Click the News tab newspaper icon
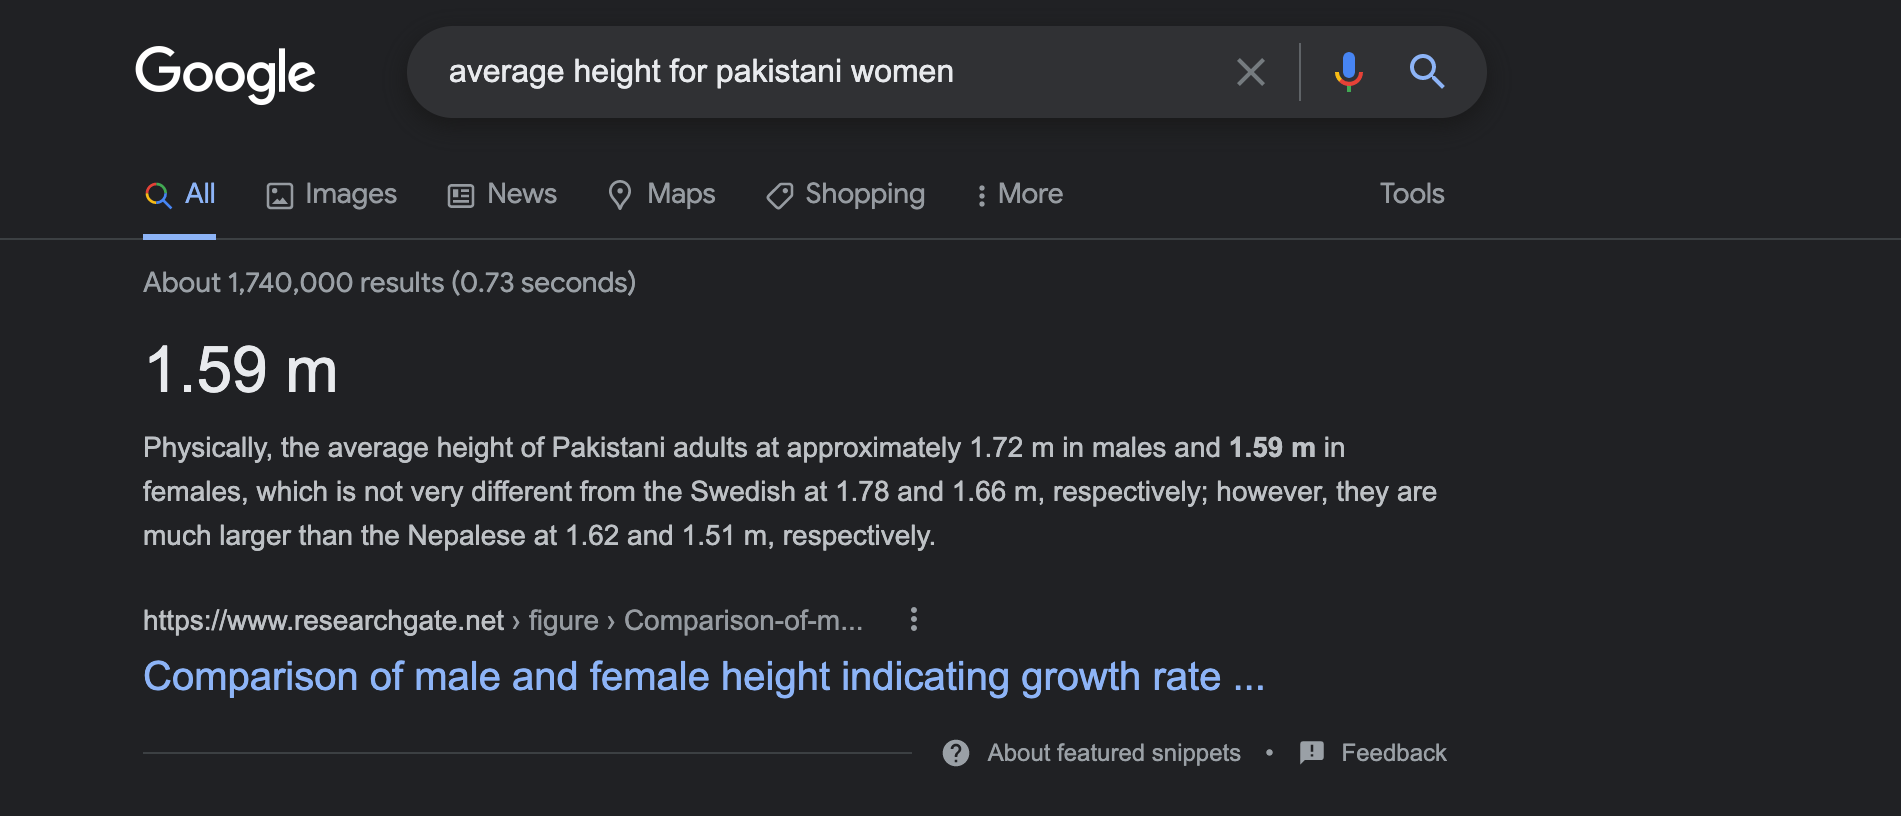1901x816 pixels. pos(461,195)
